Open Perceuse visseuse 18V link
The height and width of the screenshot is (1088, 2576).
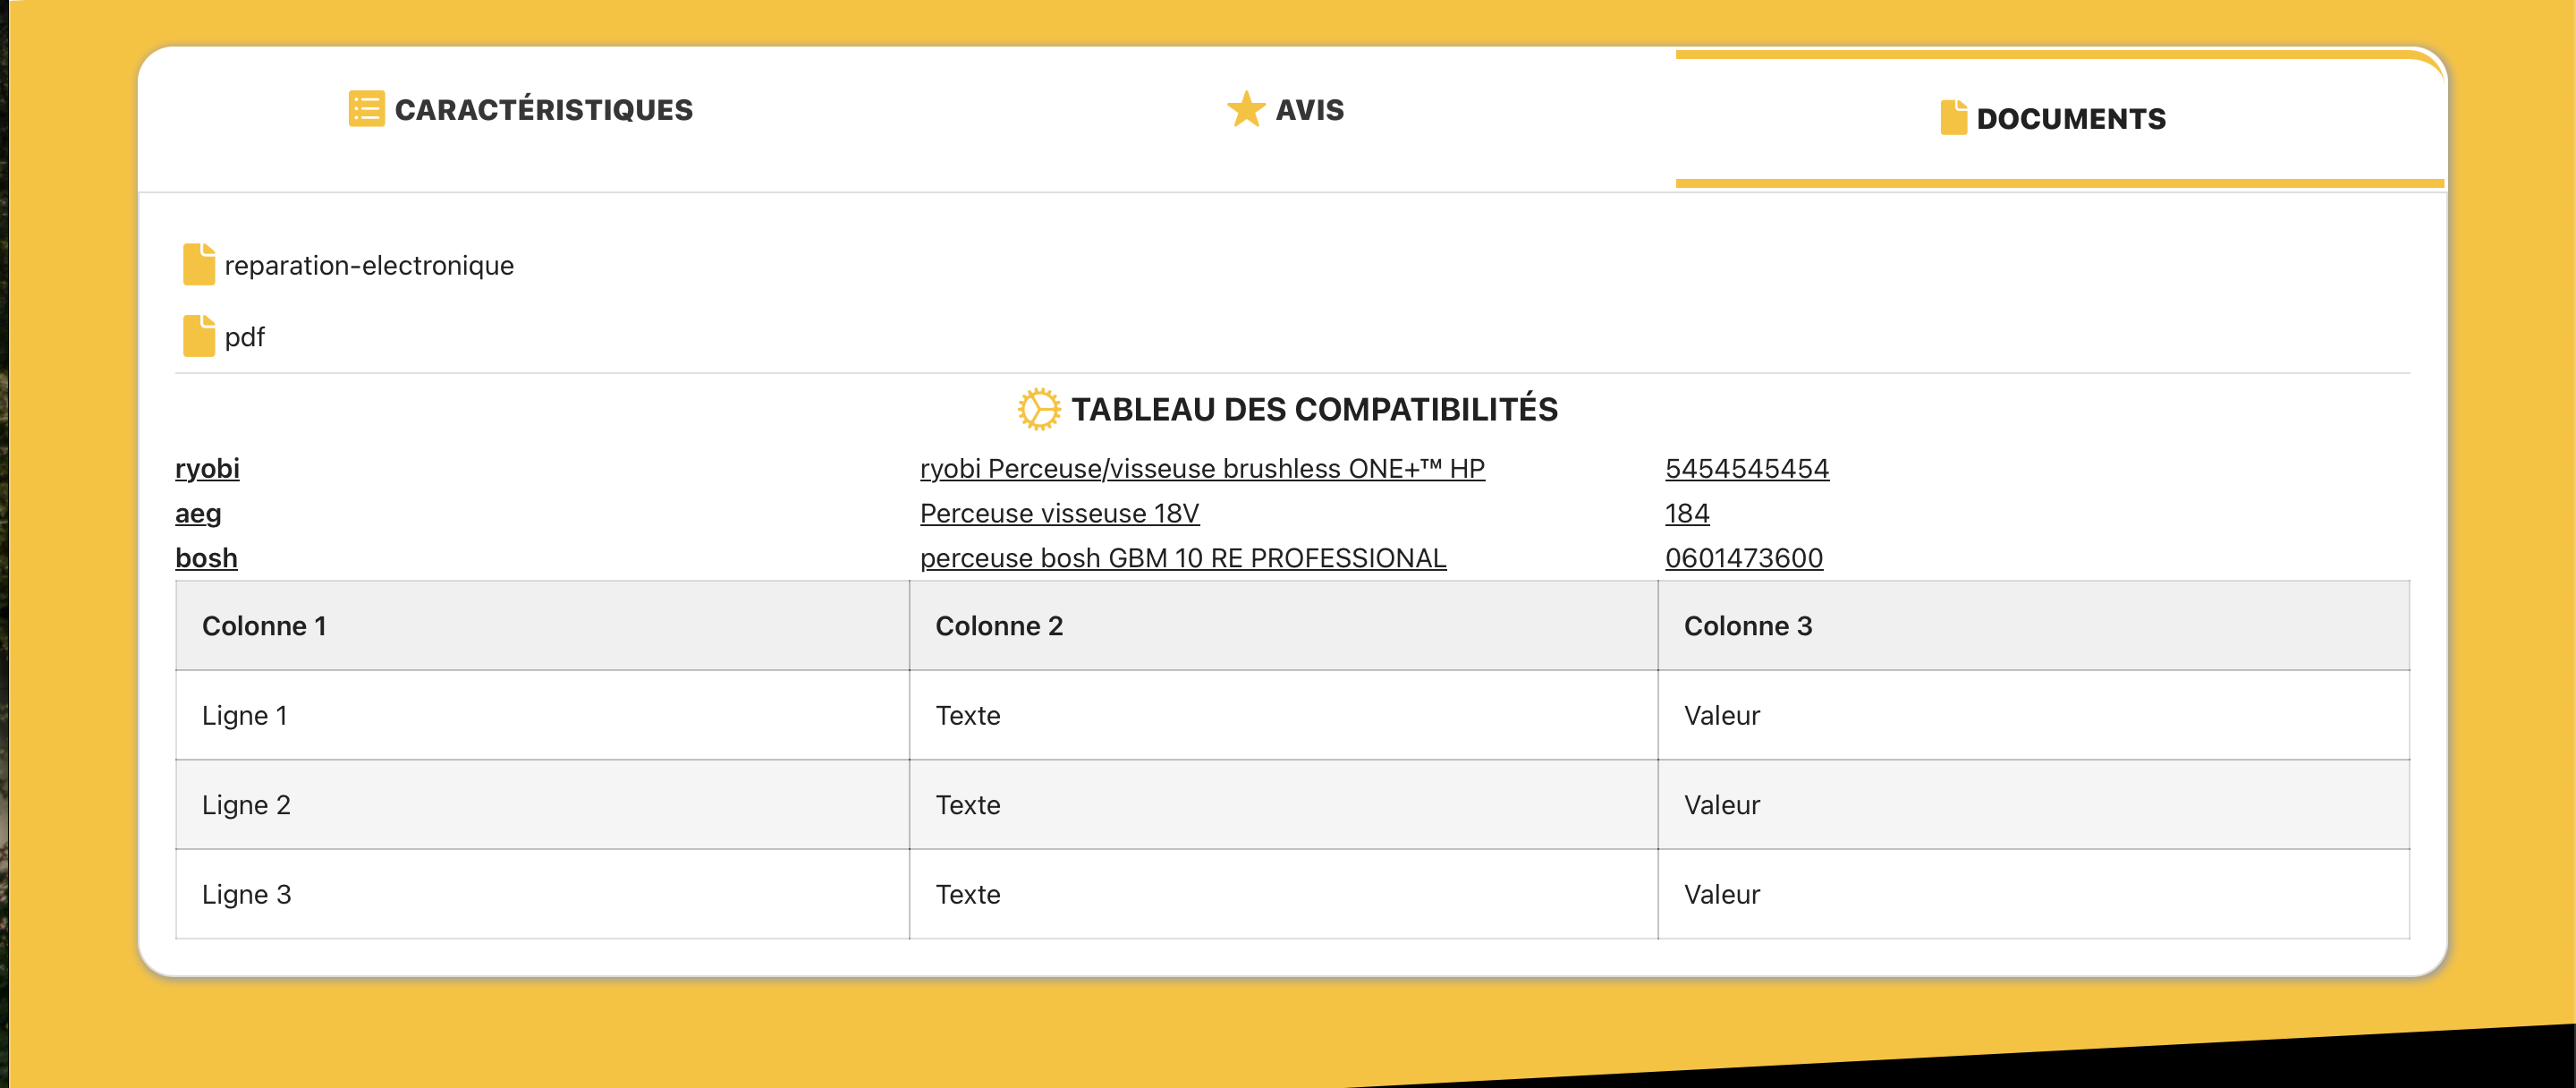click(x=1058, y=514)
